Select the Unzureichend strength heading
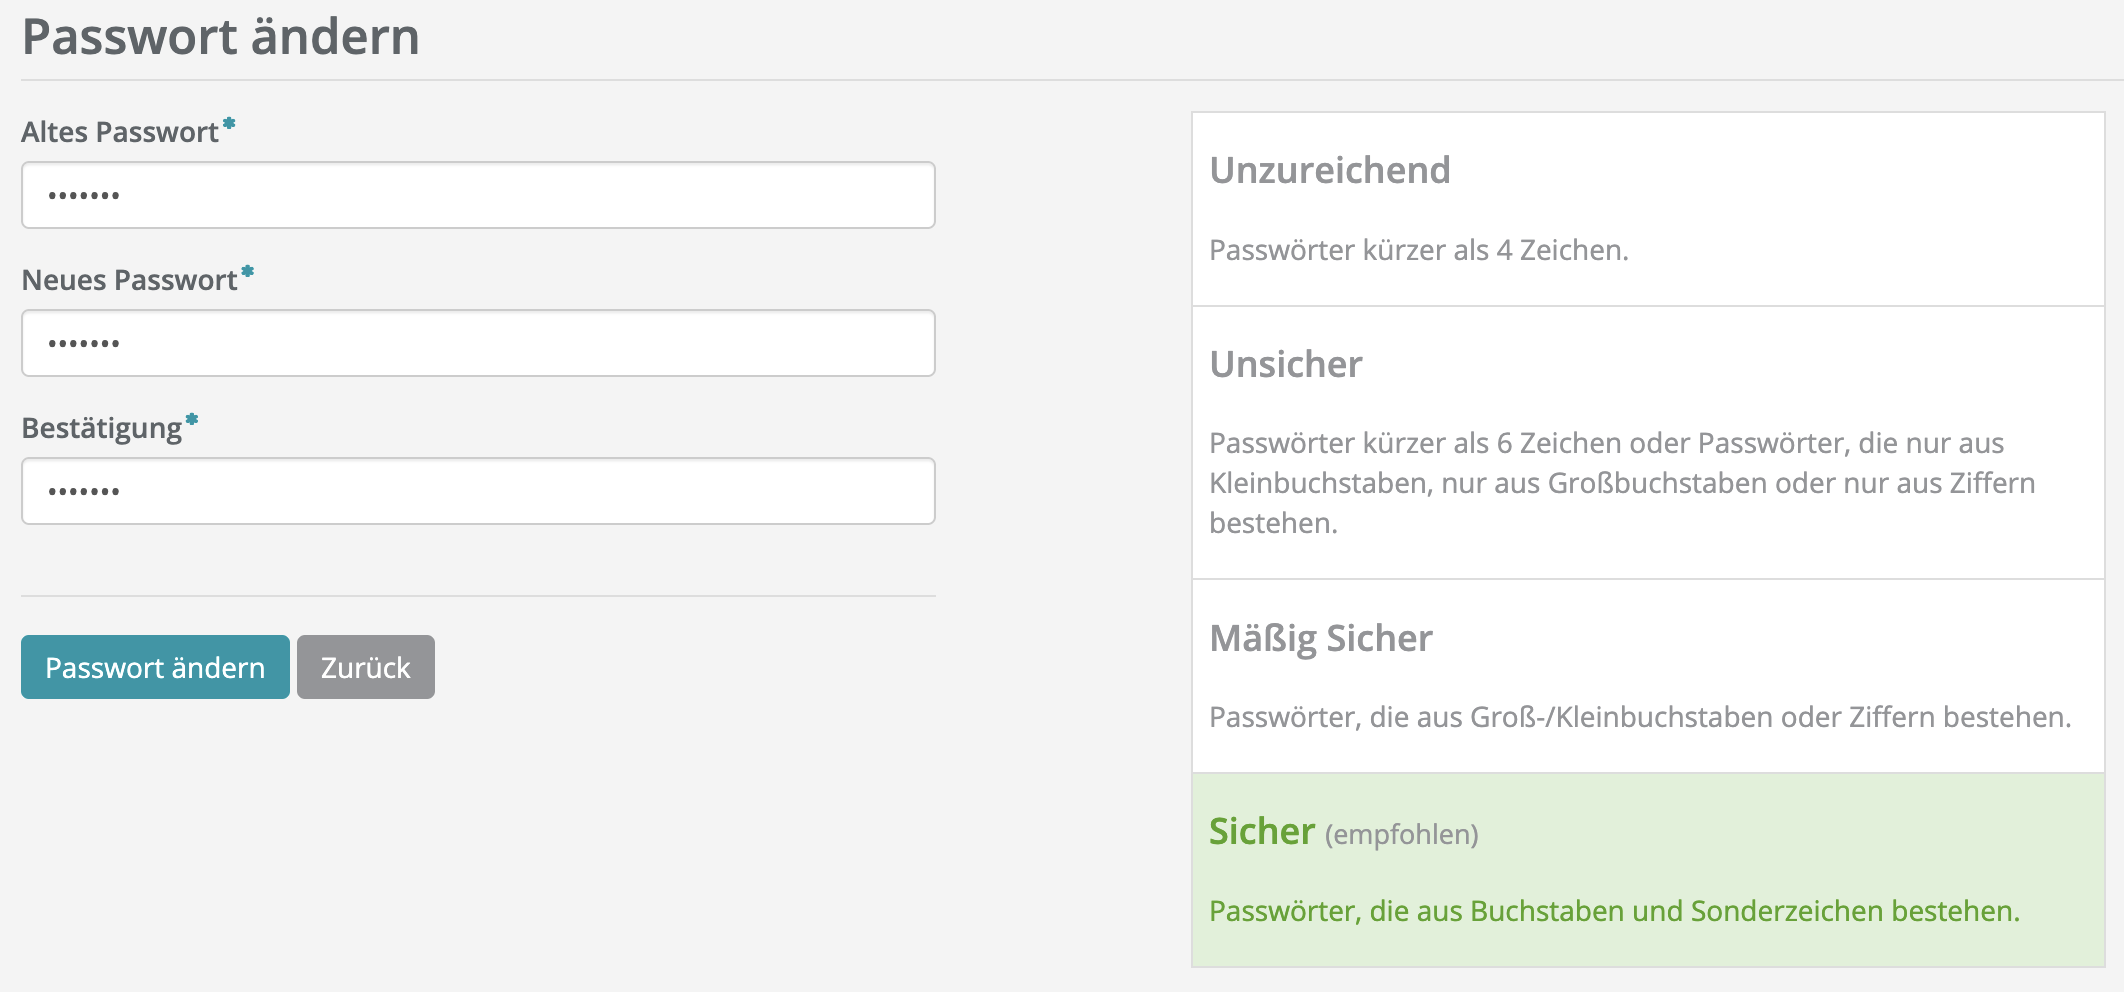Screen dimensions: 2124x992 point(1329,171)
